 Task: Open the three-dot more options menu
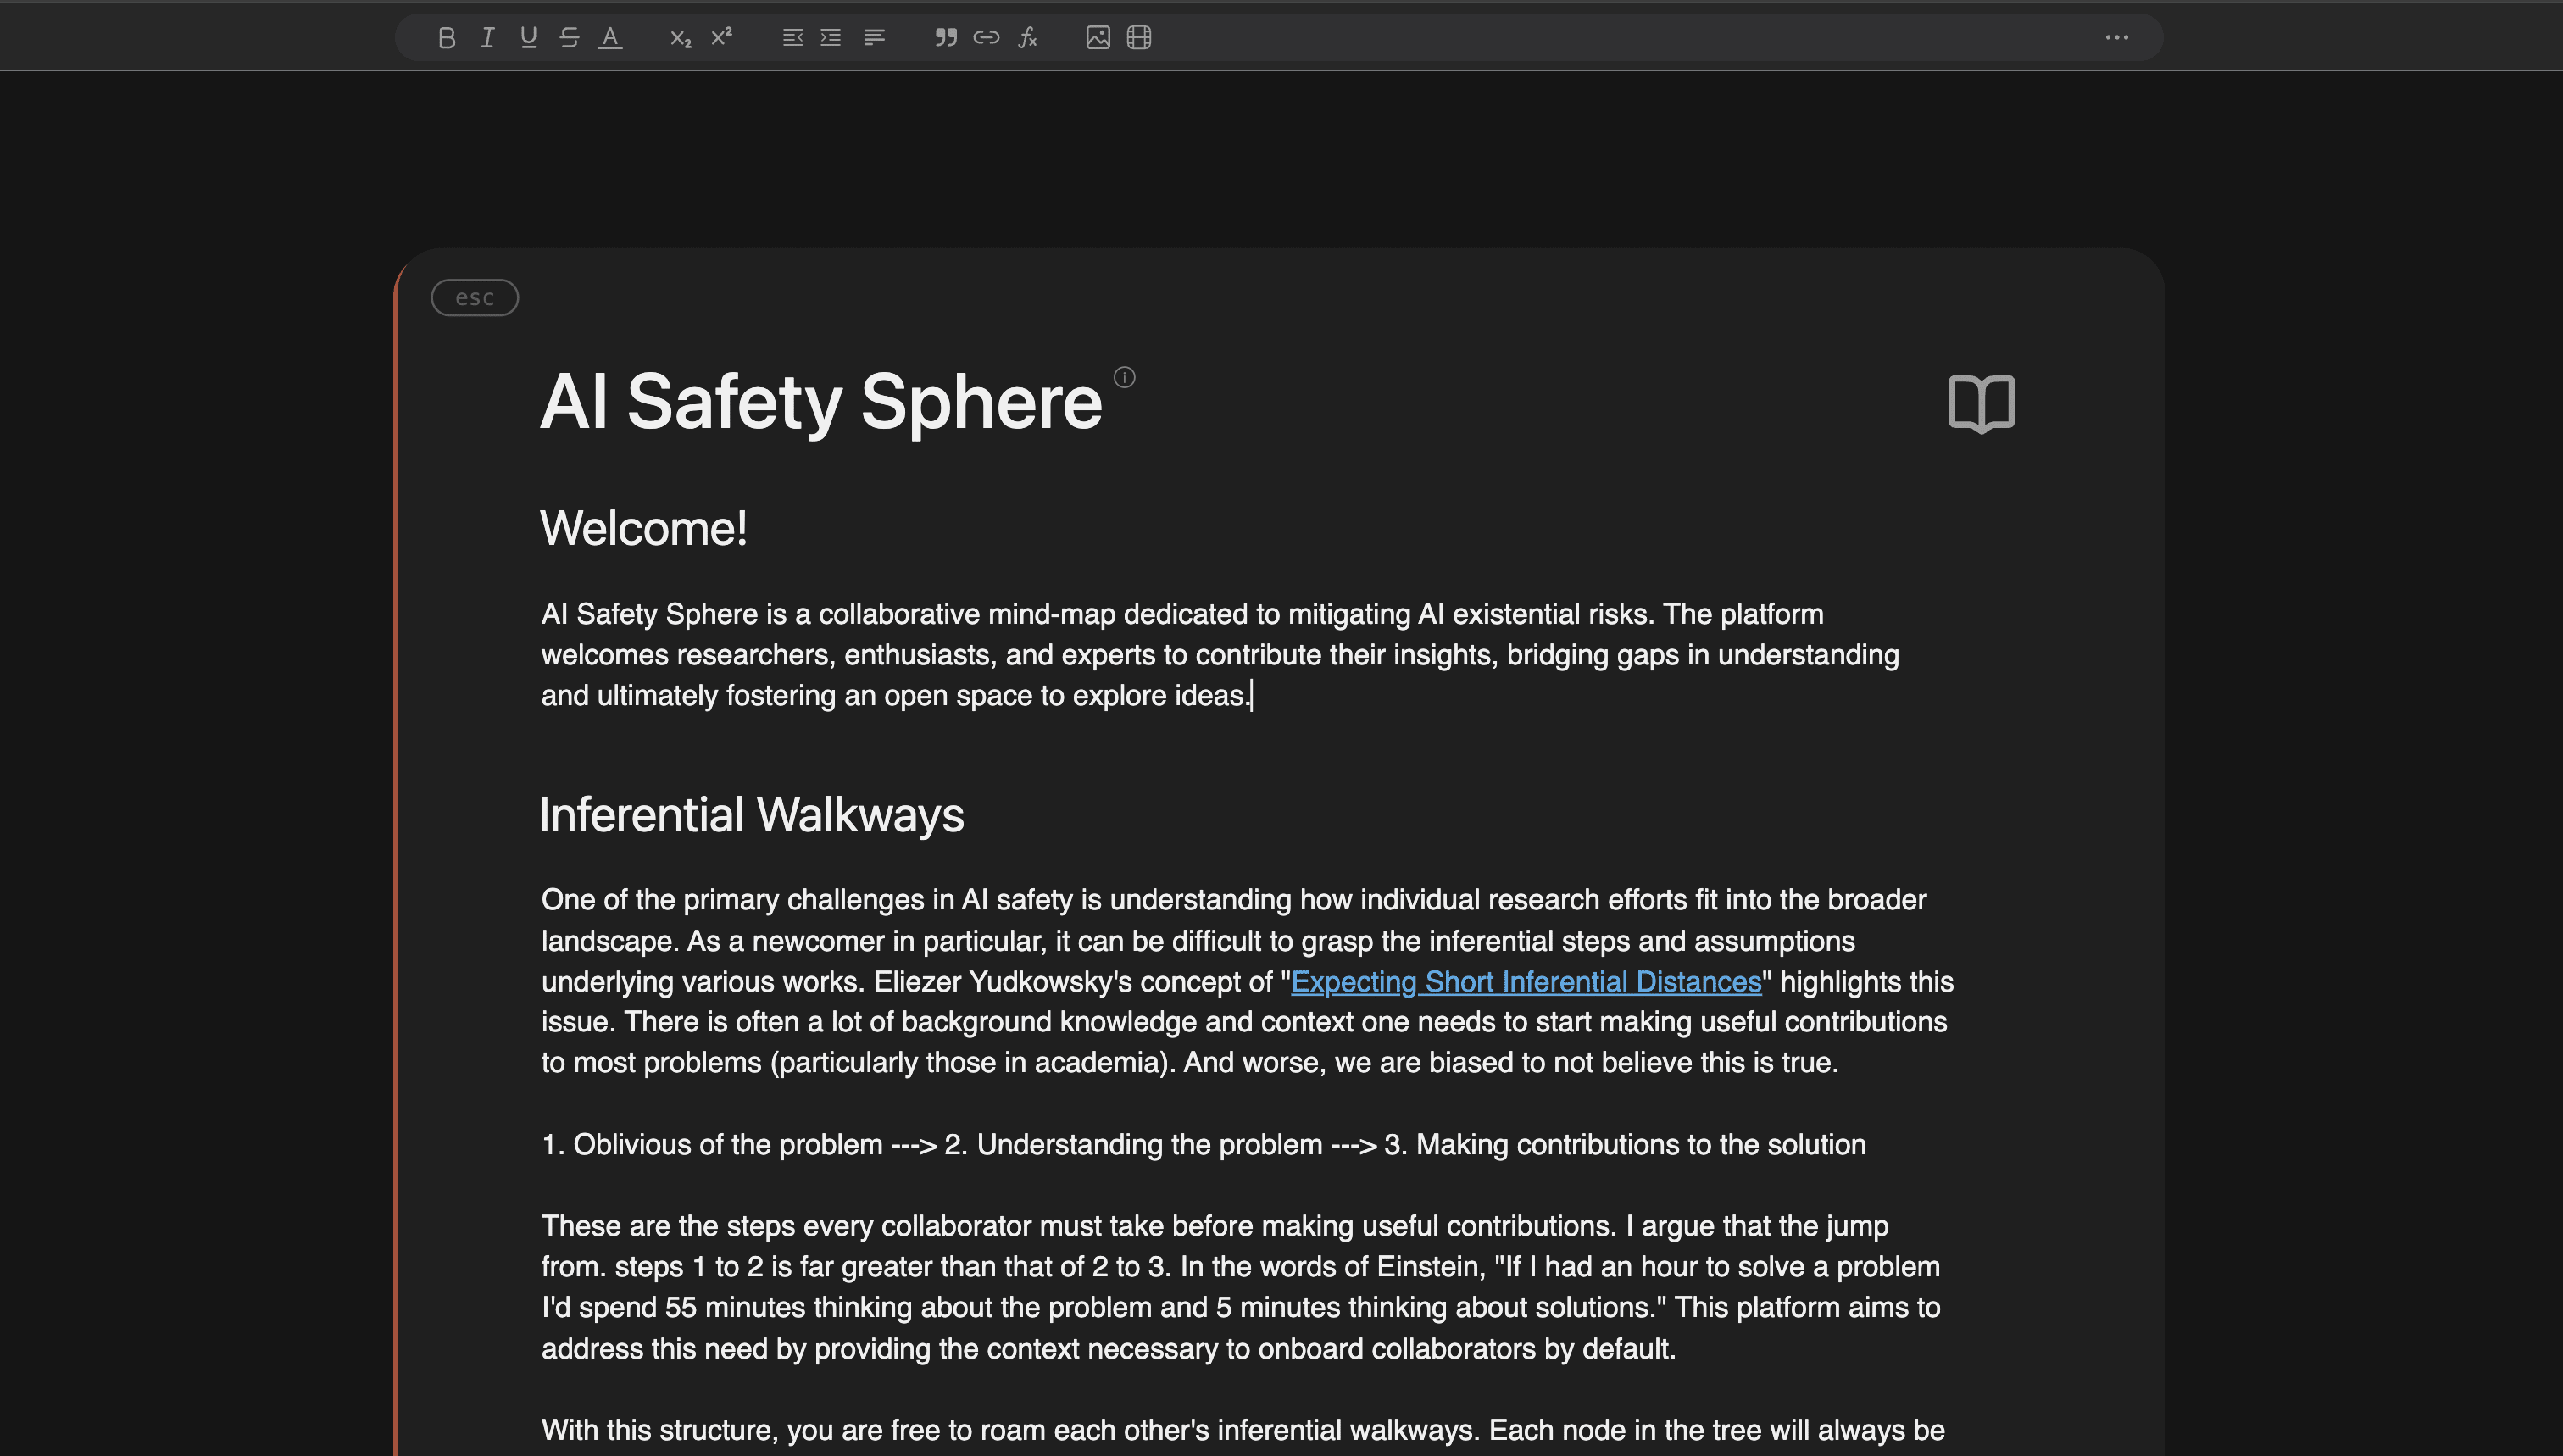coord(2116,38)
